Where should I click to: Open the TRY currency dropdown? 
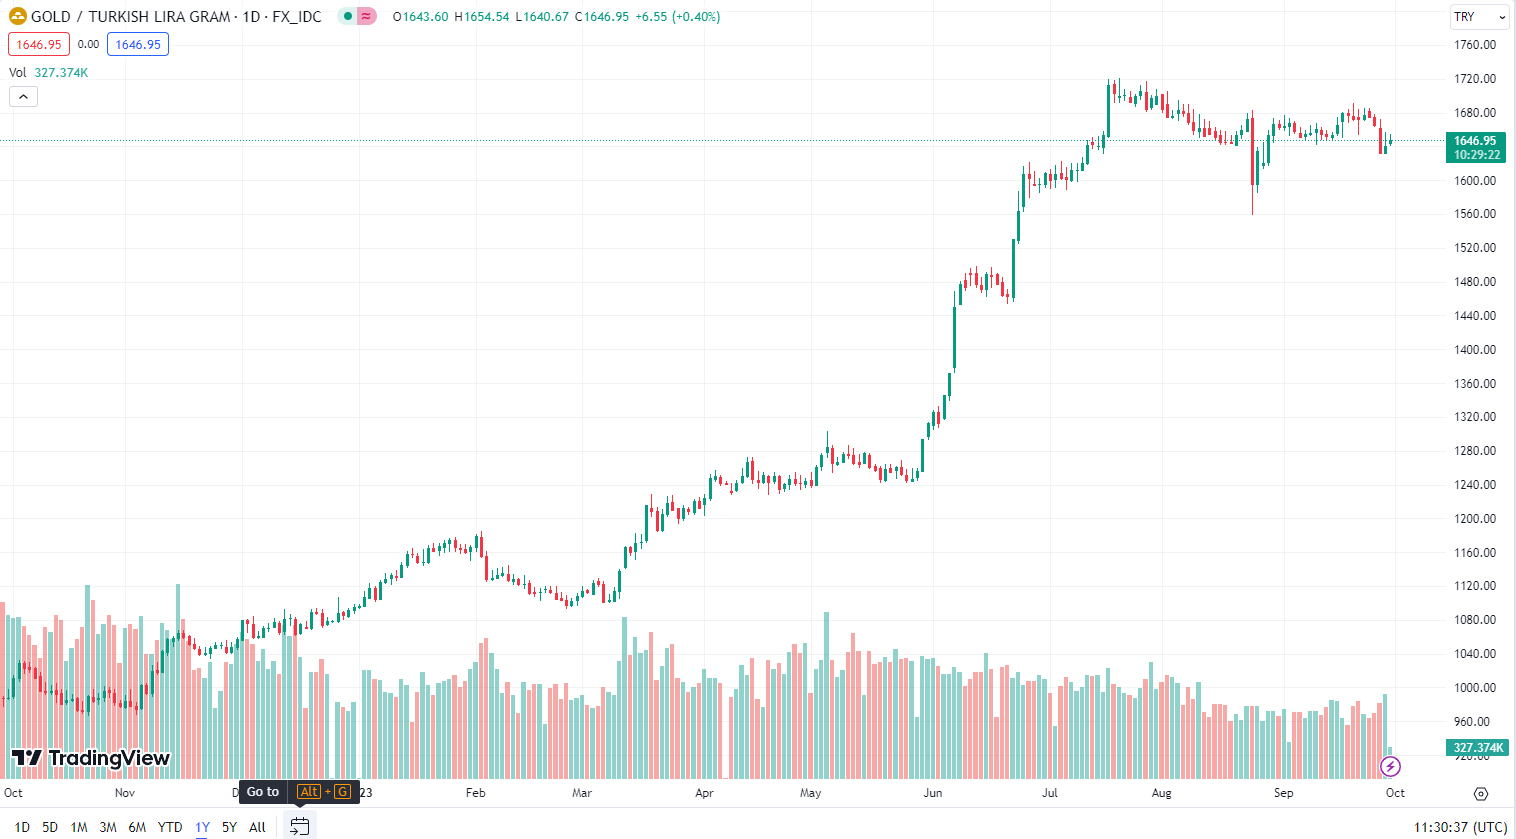[x=1479, y=17]
